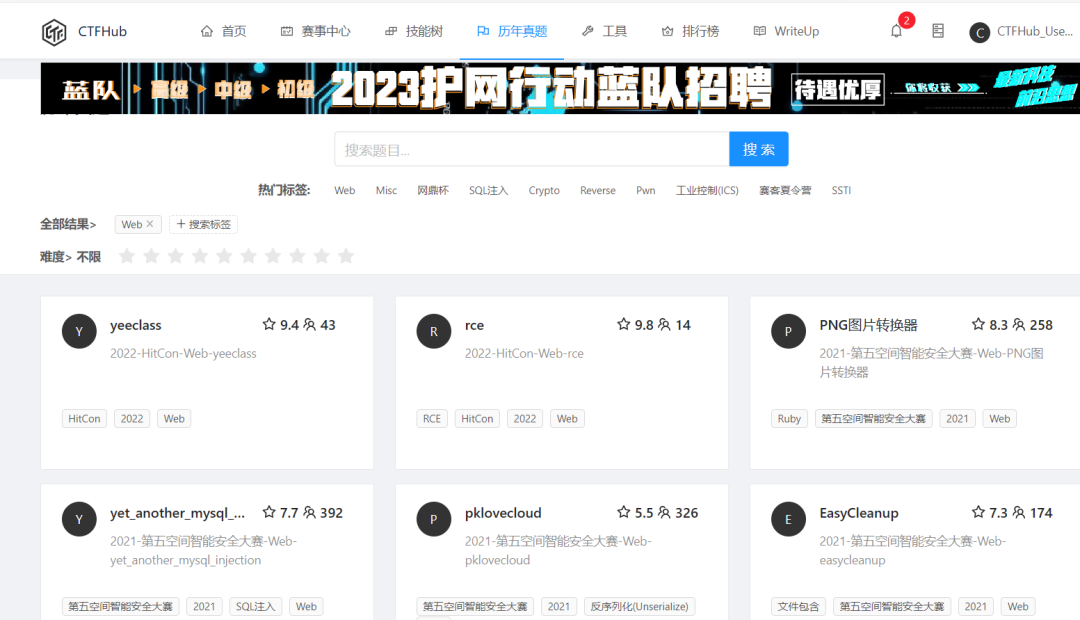Click Ruby tag on PNG图片转换器 card

click(789, 419)
